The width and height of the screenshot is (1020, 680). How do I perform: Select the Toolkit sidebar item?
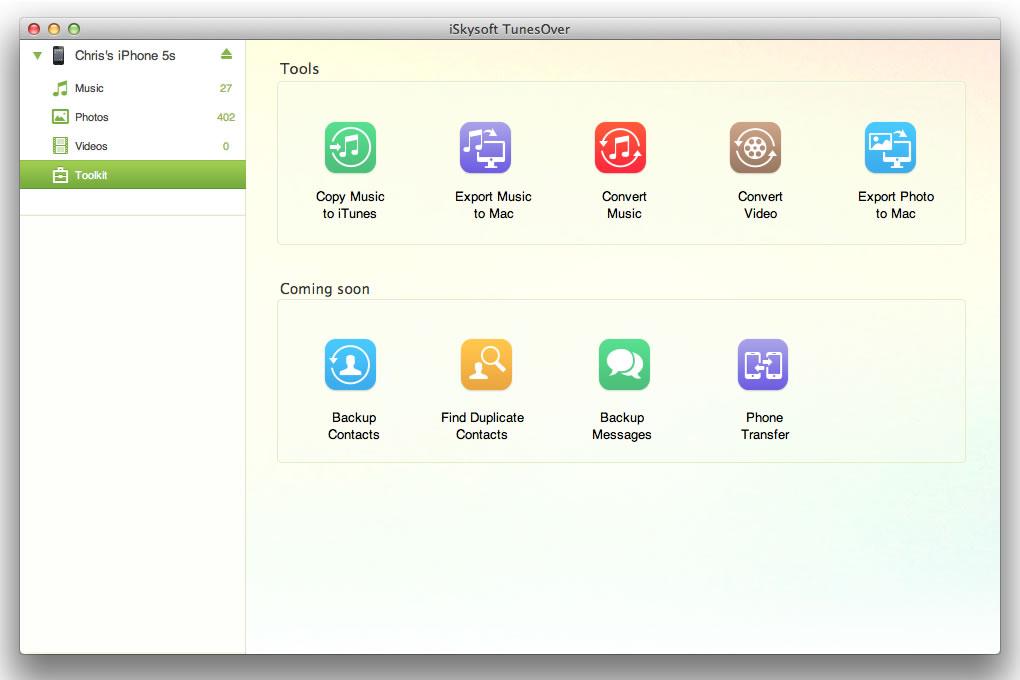coord(91,176)
